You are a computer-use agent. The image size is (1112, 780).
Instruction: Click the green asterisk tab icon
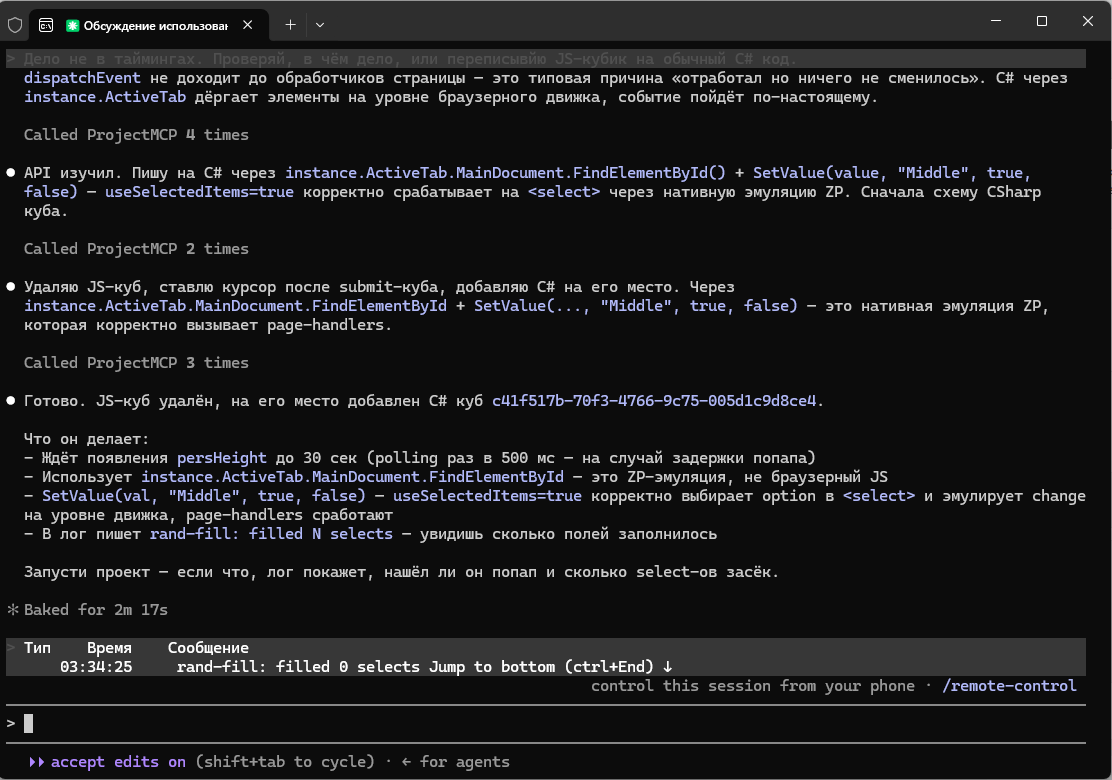[72, 26]
